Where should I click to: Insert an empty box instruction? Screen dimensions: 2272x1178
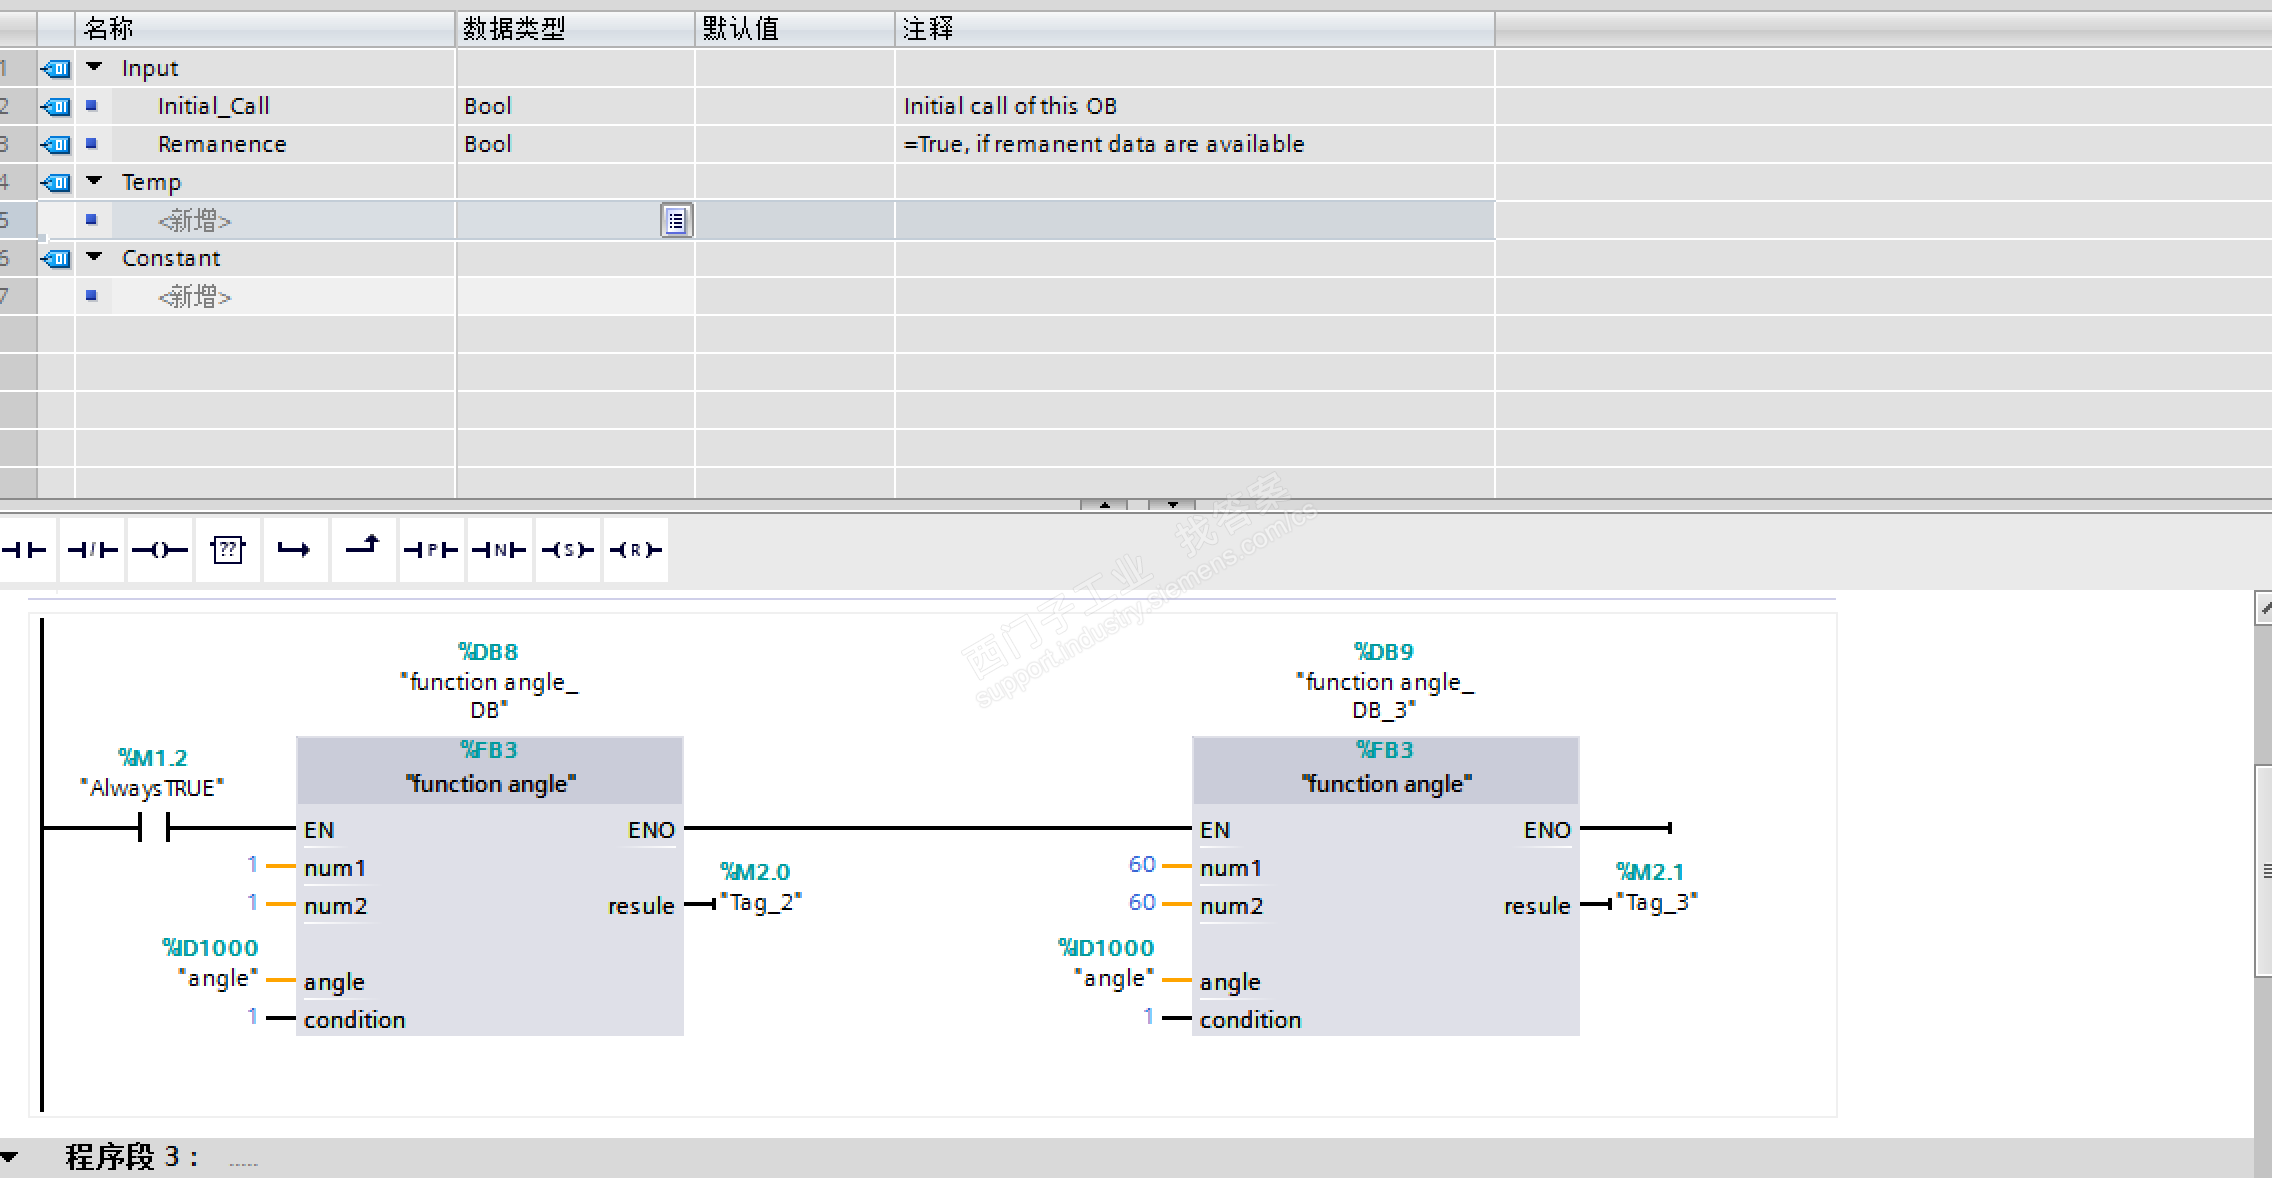(228, 549)
